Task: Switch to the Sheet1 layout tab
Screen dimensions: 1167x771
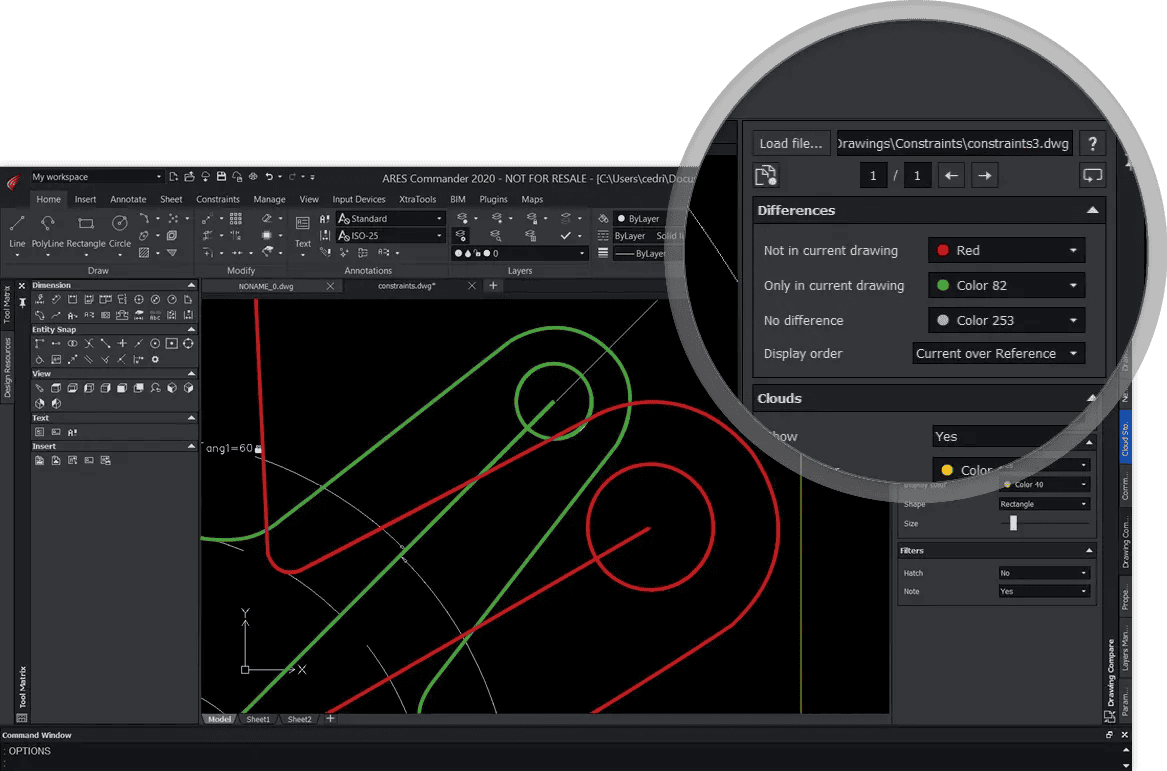Action: click(258, 719)
